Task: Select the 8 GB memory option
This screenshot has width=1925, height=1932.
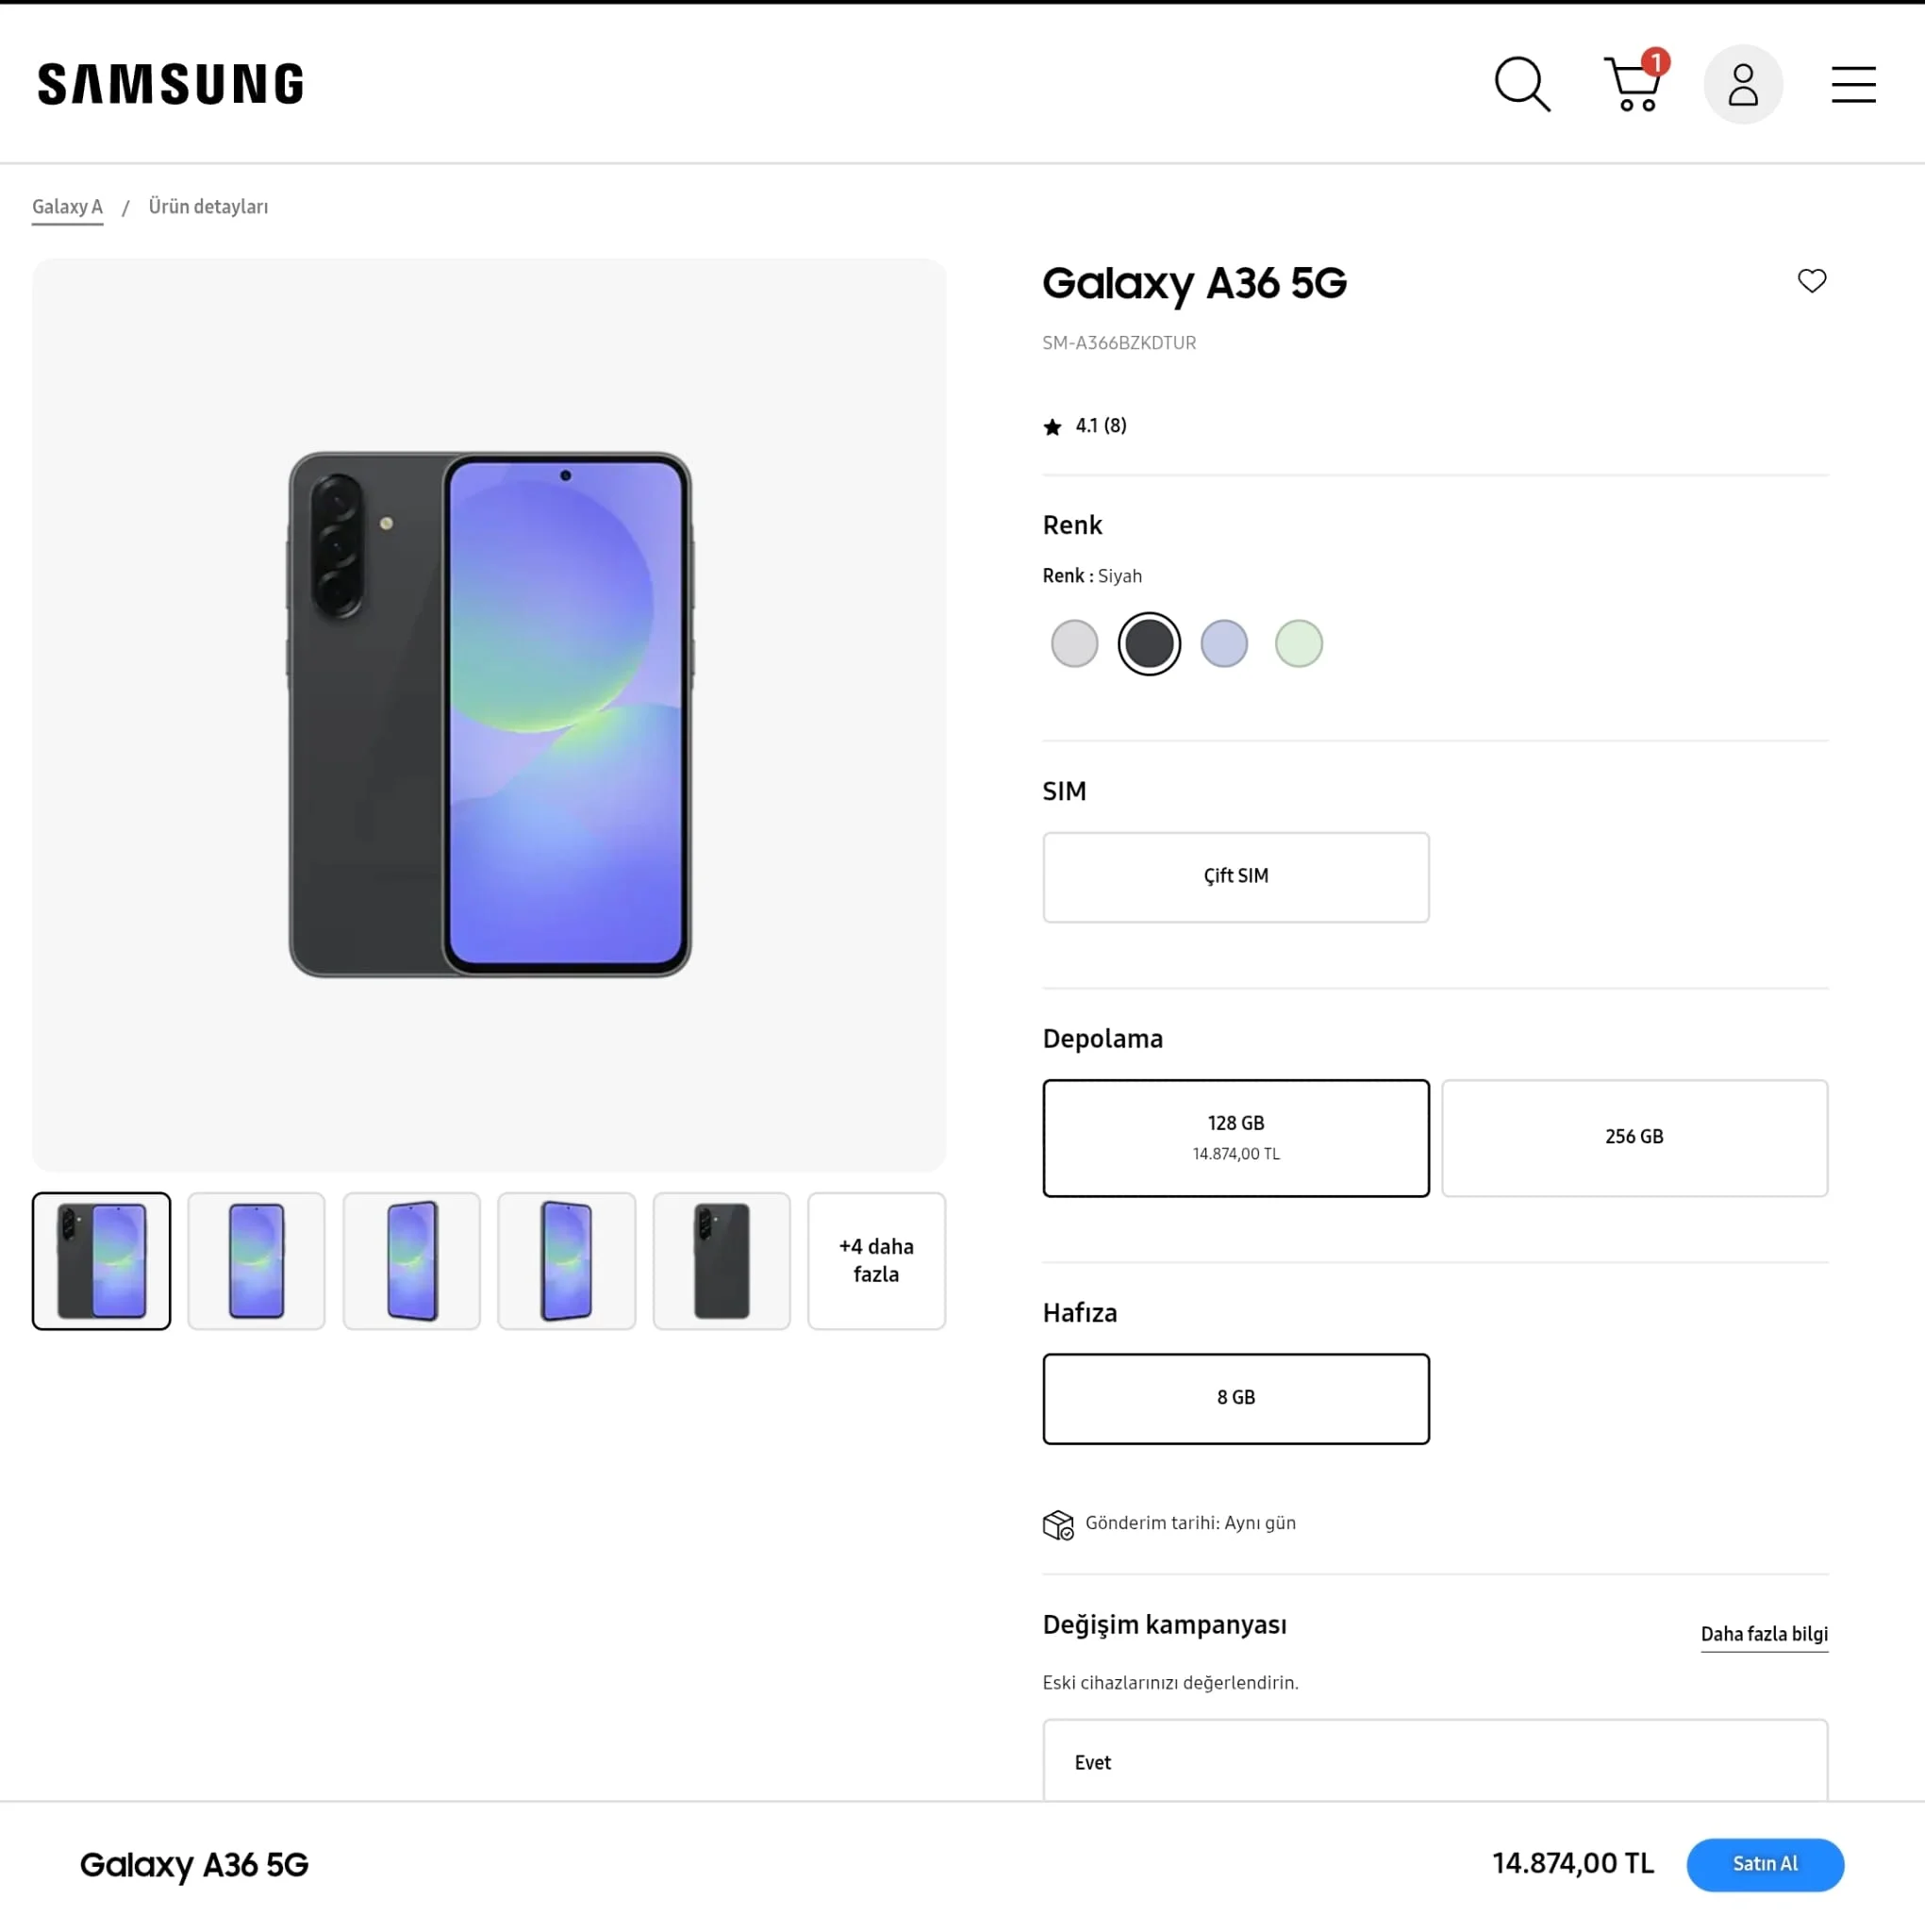Action: tap(1235, 1397)
